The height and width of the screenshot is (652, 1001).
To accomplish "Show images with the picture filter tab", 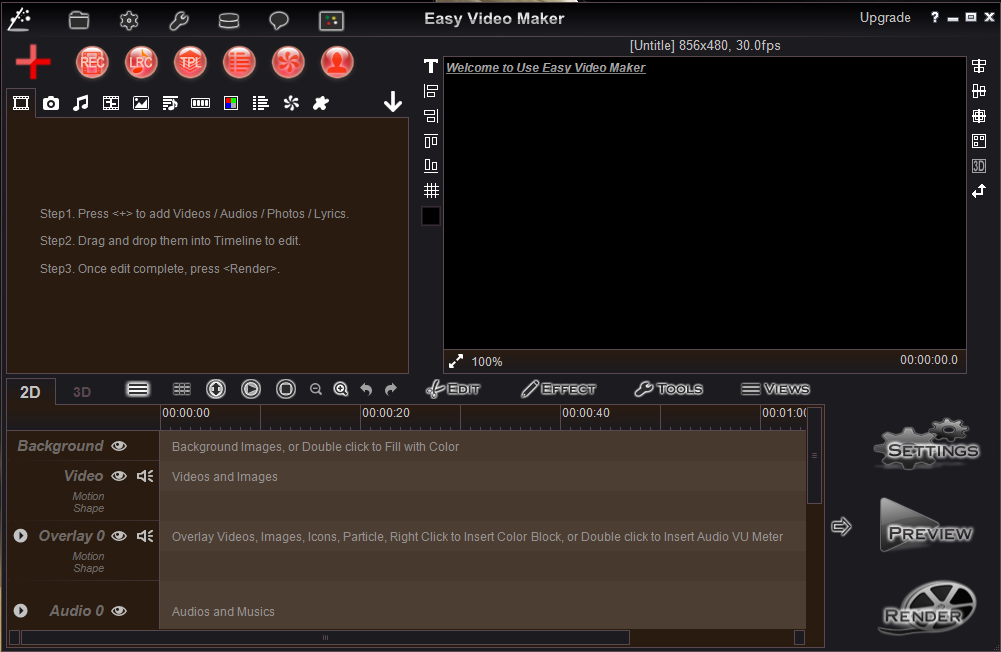I will [140, 103].
